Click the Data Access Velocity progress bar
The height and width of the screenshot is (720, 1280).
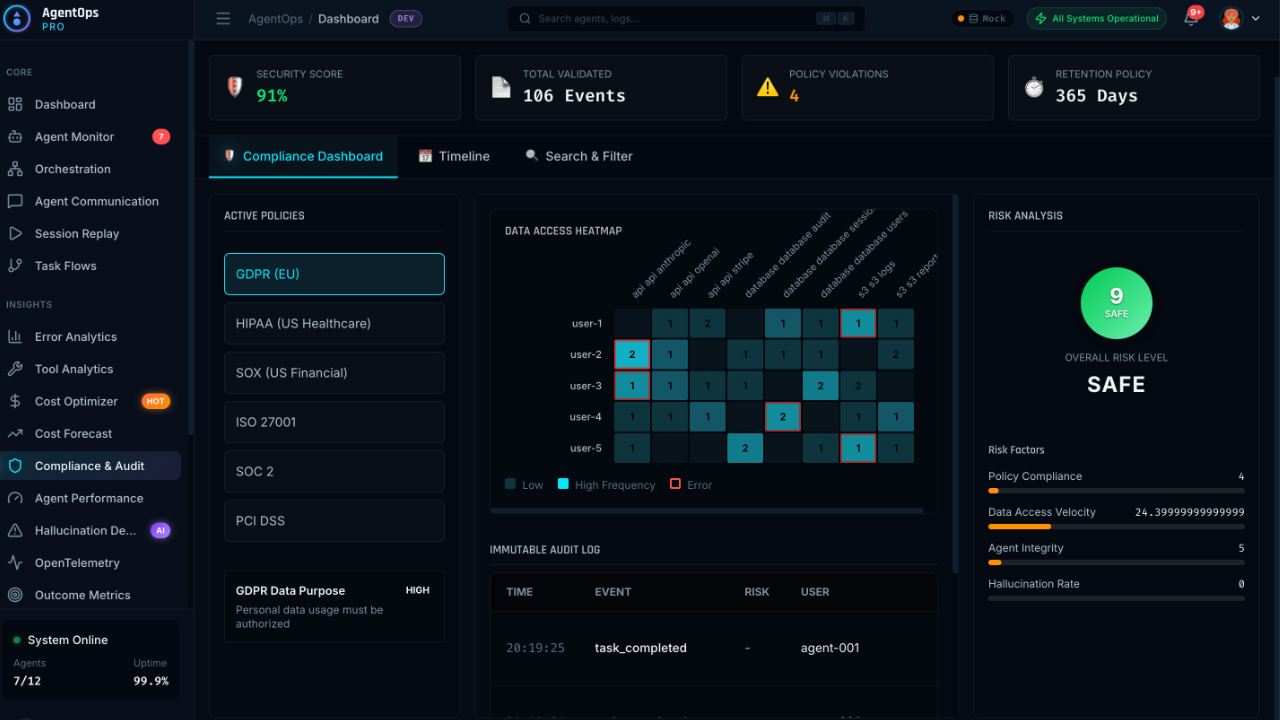1116,526
